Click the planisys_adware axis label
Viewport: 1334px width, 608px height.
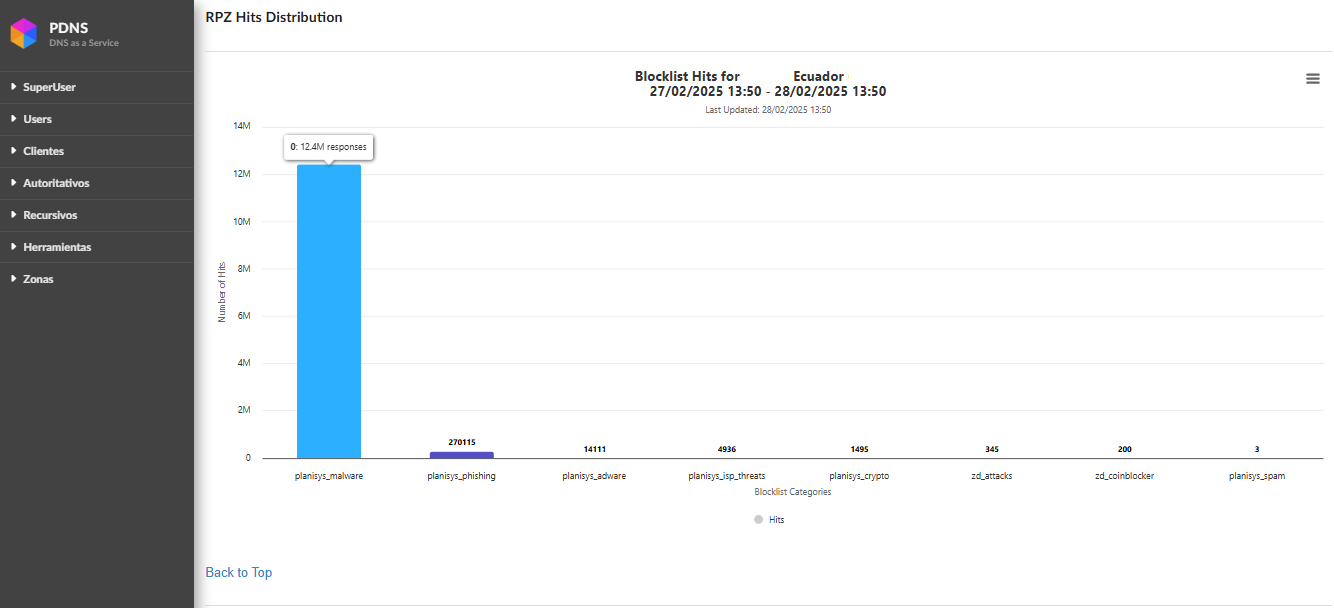594,476
